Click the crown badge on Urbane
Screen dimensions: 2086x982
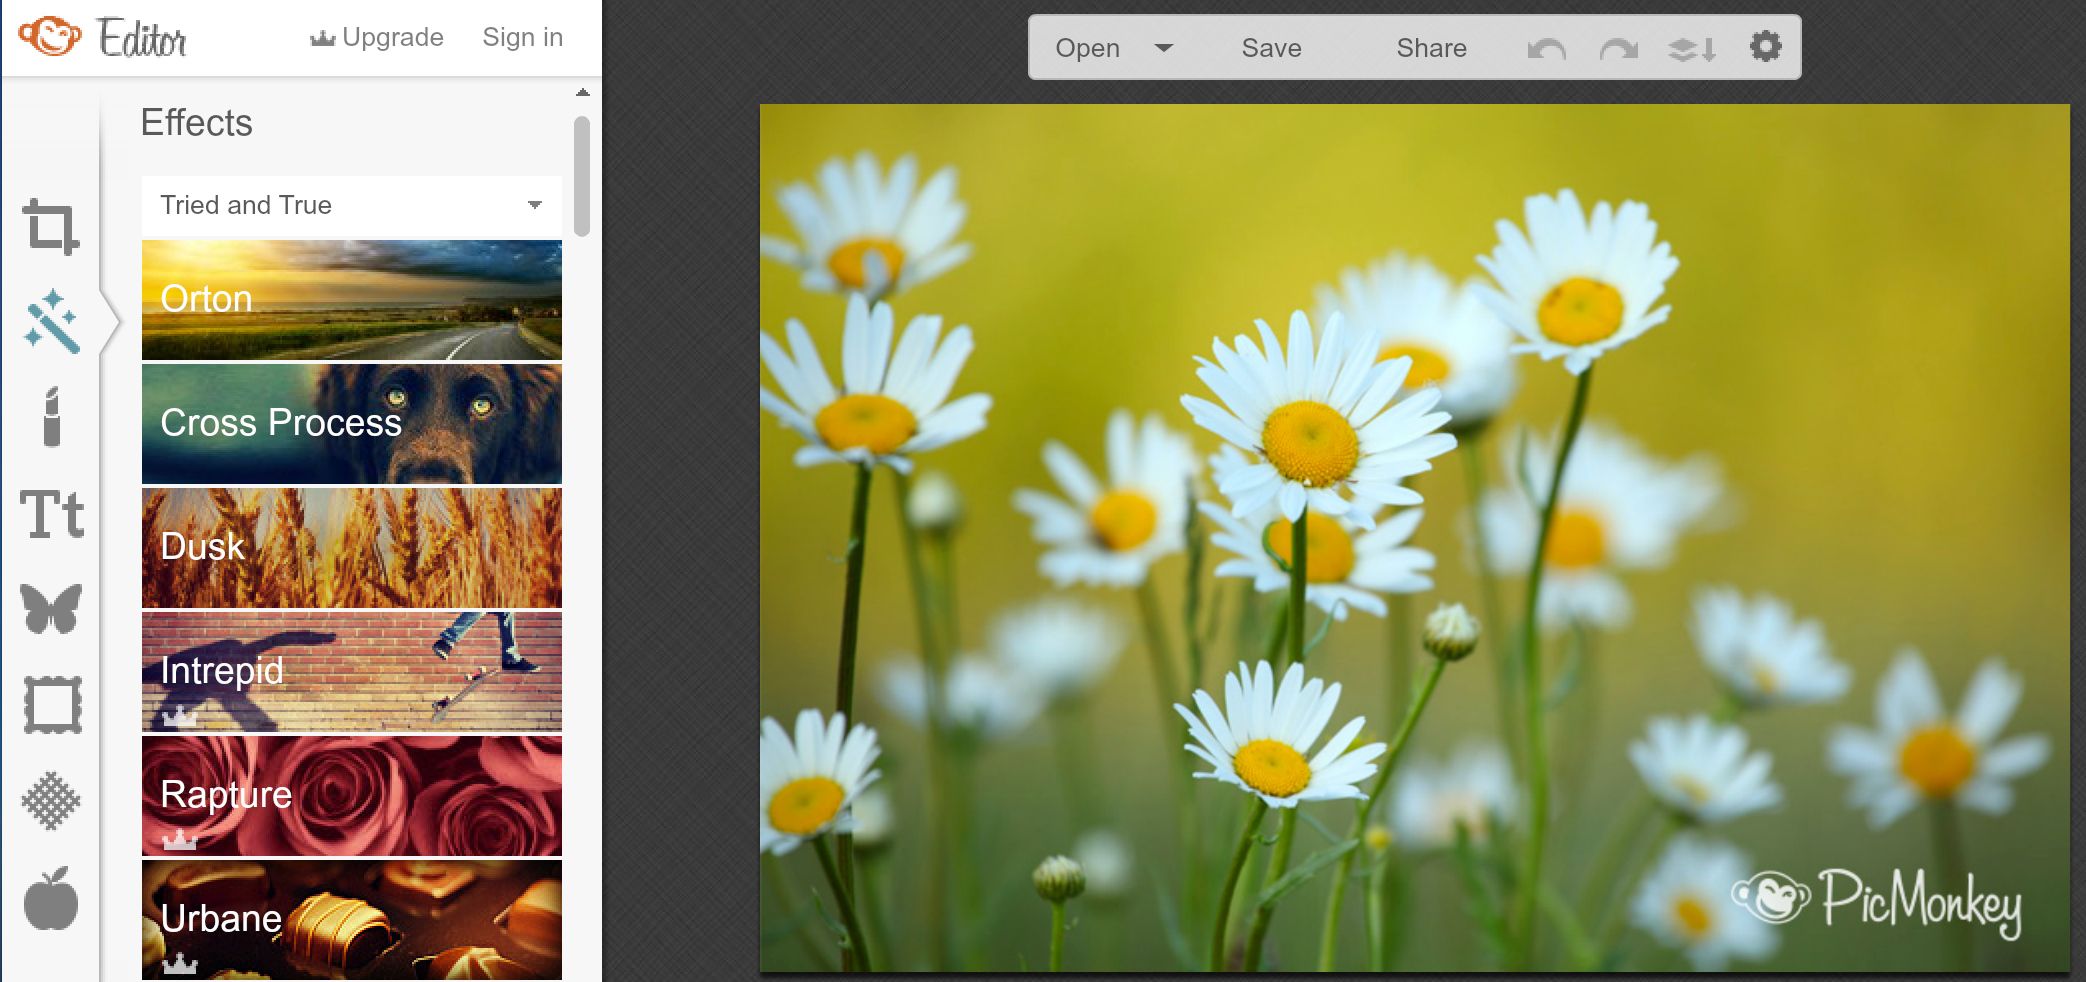coord(179,964)
